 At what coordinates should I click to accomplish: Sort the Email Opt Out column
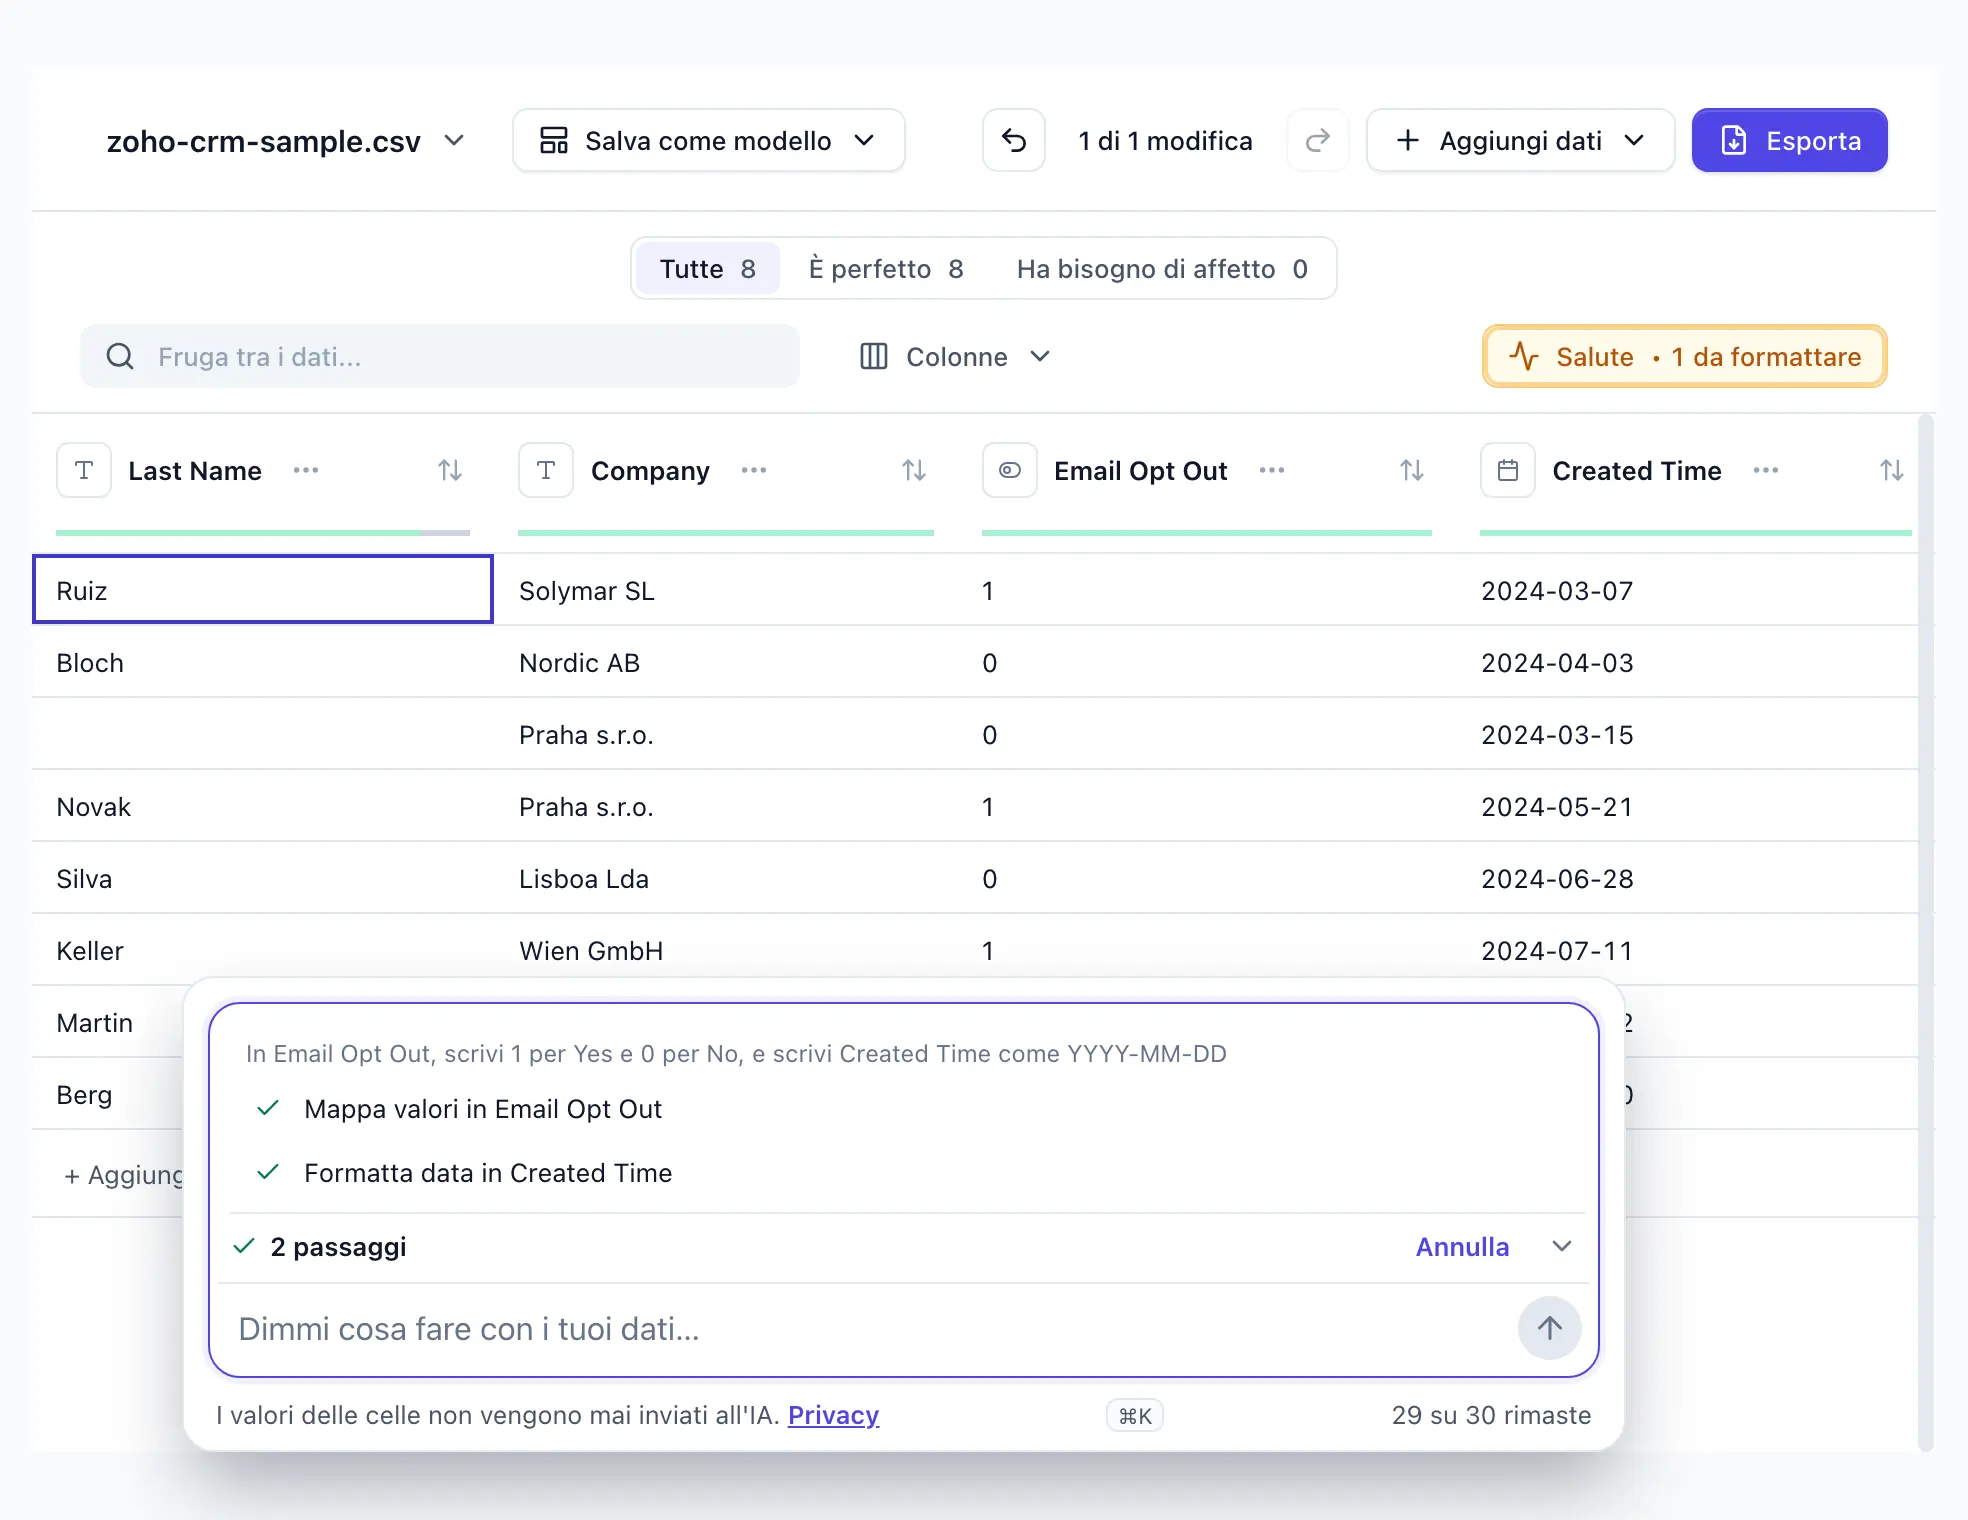(x=1412, y=470)
